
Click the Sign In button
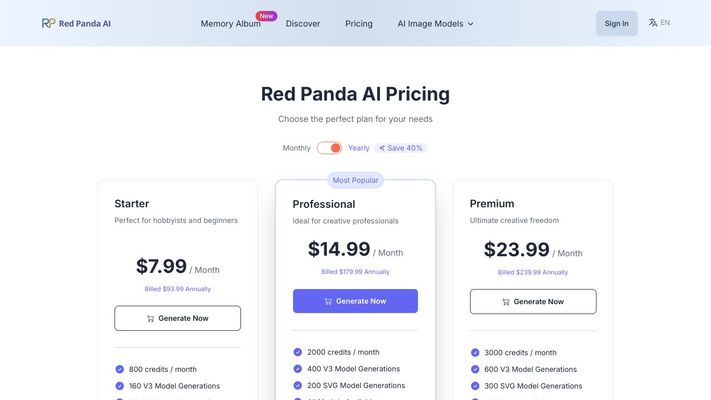(x=617, y=23)
